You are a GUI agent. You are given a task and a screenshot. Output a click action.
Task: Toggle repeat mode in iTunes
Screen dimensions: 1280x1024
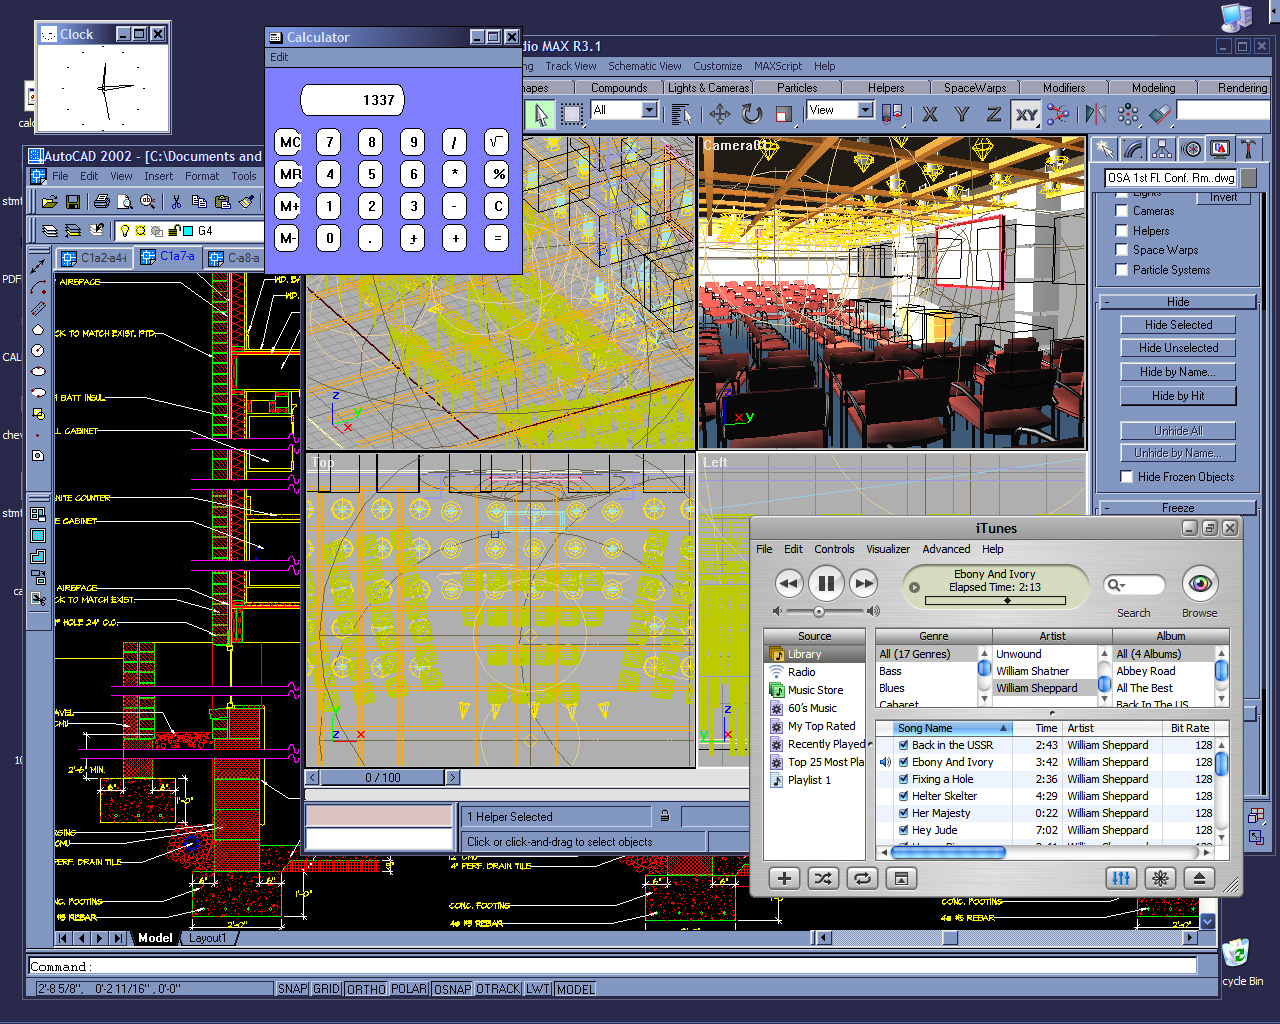click(861, 878)
